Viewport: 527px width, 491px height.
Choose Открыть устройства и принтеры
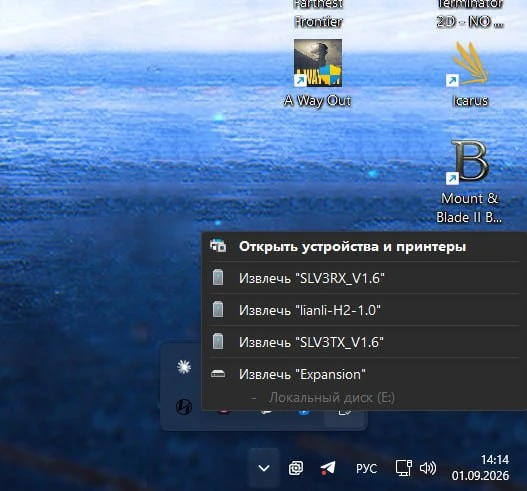click(x=364, y=246)
